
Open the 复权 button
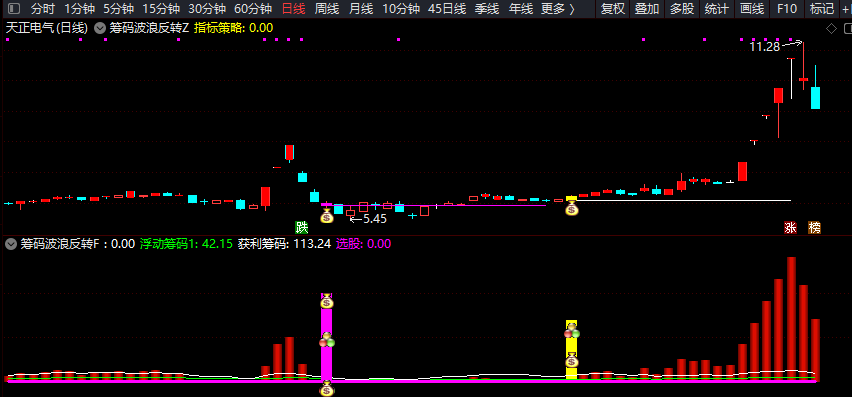point(613,9)
